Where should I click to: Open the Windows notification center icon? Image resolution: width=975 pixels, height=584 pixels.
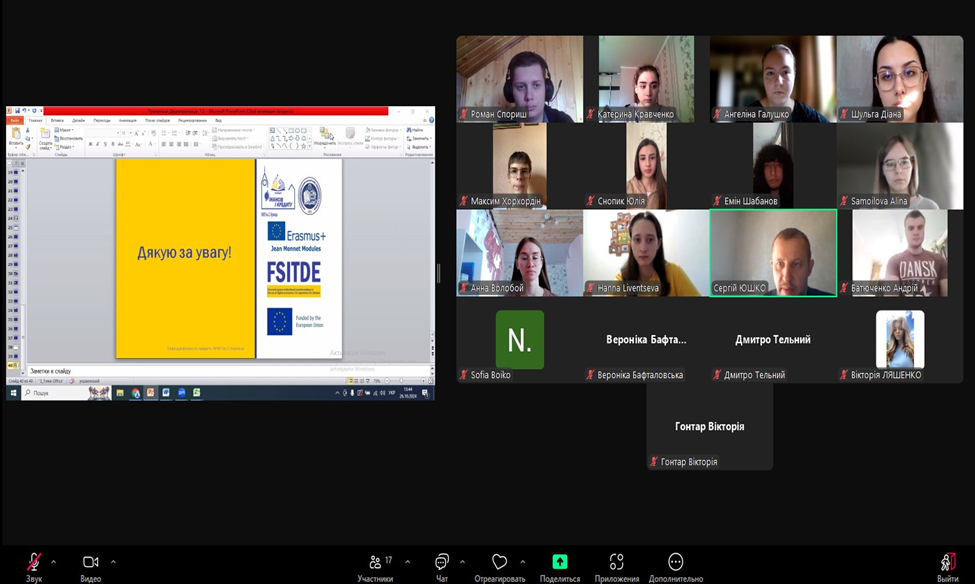(x=426, y=393)
